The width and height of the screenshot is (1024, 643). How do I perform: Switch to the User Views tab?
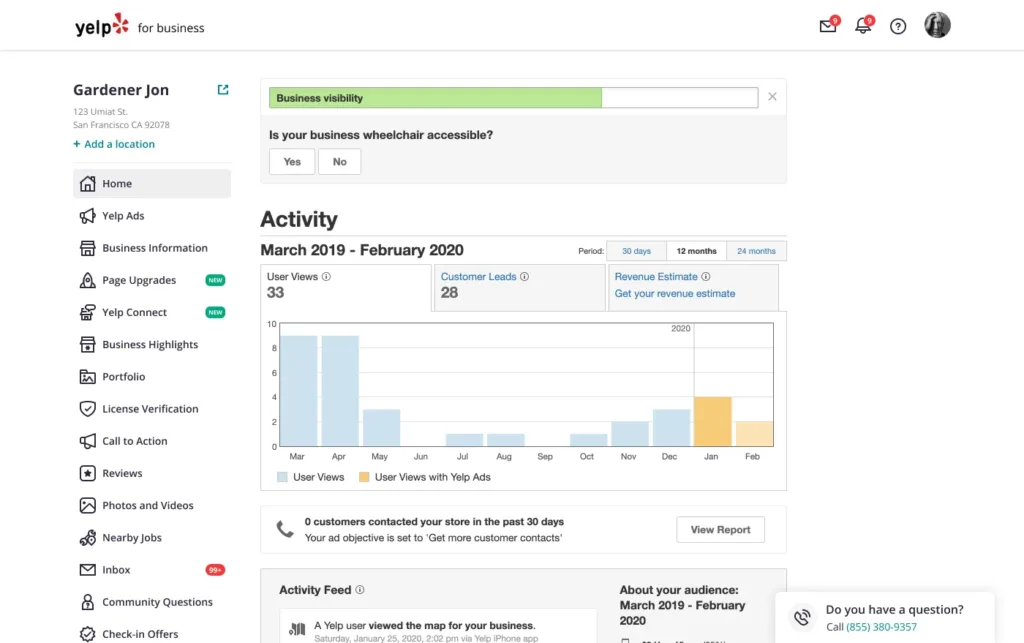tap(345, 287)
